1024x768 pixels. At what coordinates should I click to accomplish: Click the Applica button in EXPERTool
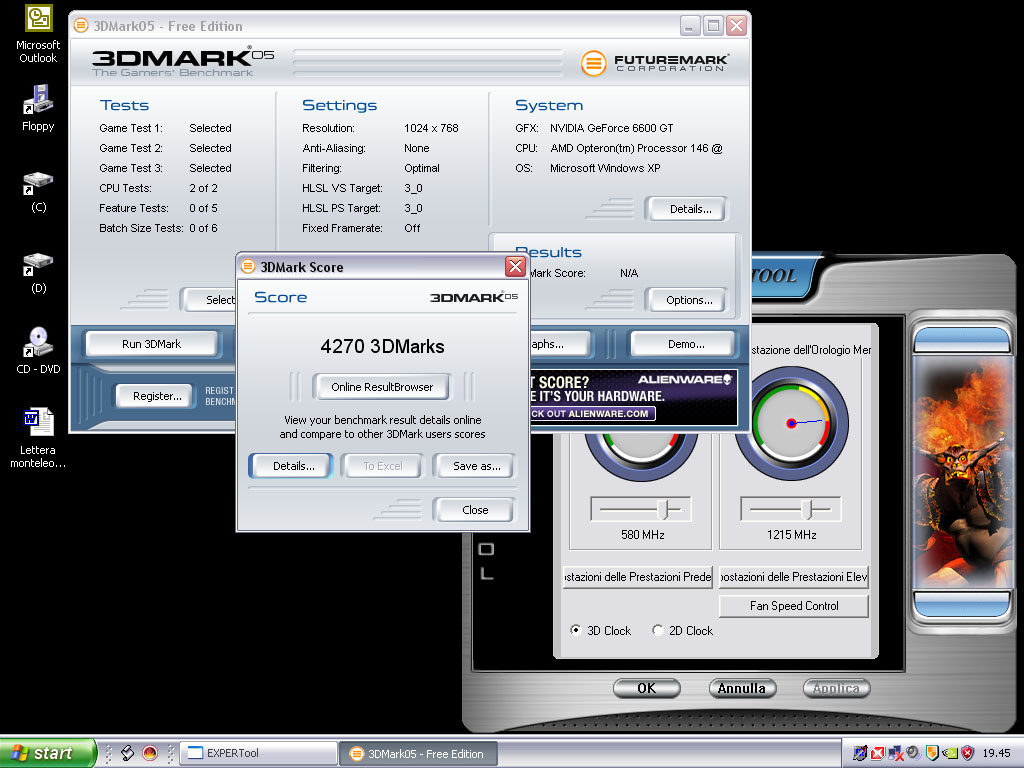(836, 688)
